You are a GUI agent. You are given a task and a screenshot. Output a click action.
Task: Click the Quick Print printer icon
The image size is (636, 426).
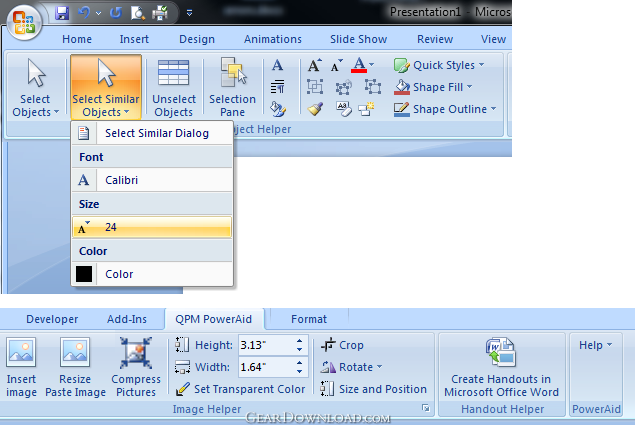pyautogui.click(x=160, y=13)
